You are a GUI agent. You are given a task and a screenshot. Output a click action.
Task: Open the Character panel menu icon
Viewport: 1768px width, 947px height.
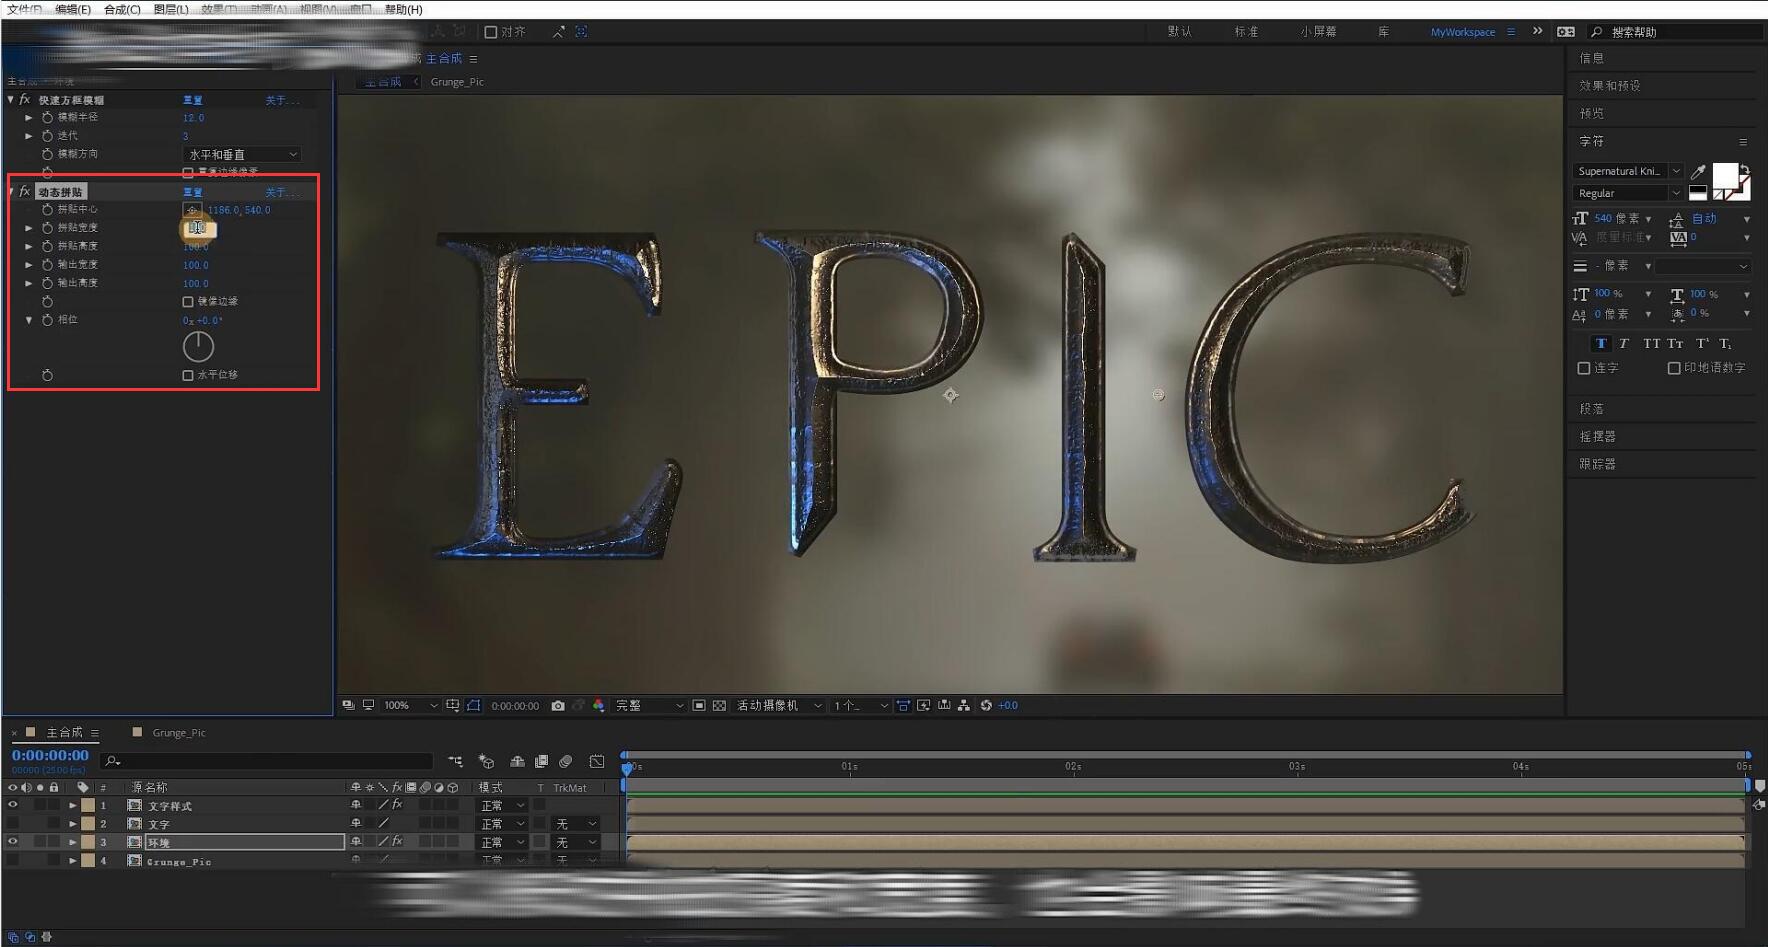pyautogui.click(x=1743, y=142)
